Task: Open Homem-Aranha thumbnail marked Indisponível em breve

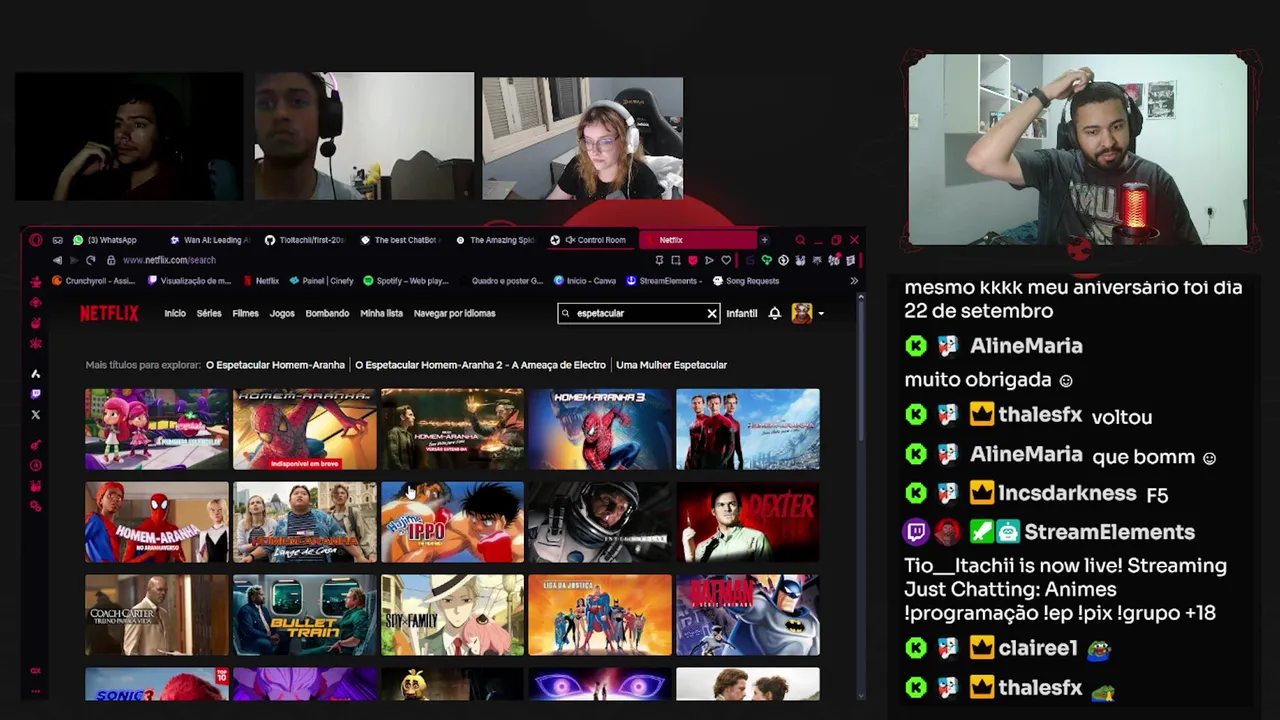Action: coord(305,429)
